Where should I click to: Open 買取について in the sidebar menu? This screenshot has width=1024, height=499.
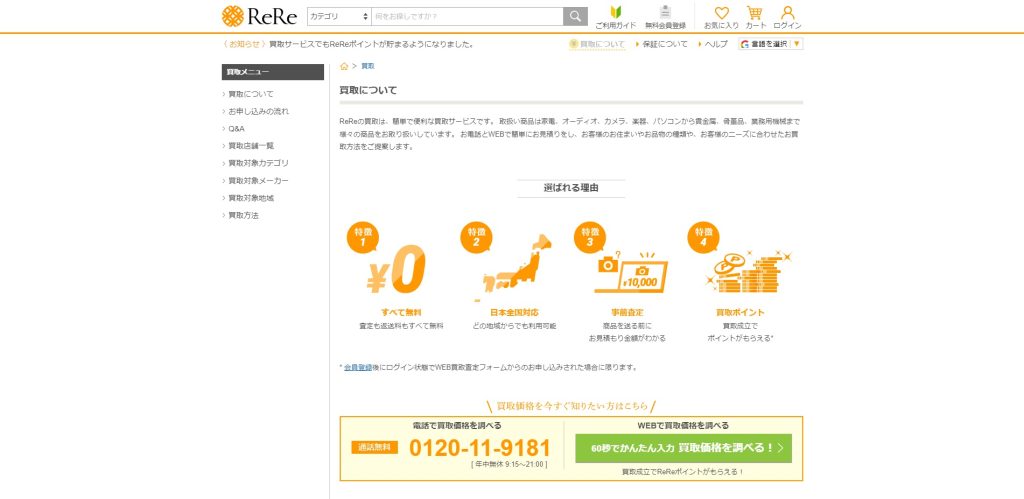[x=251, y=94]
